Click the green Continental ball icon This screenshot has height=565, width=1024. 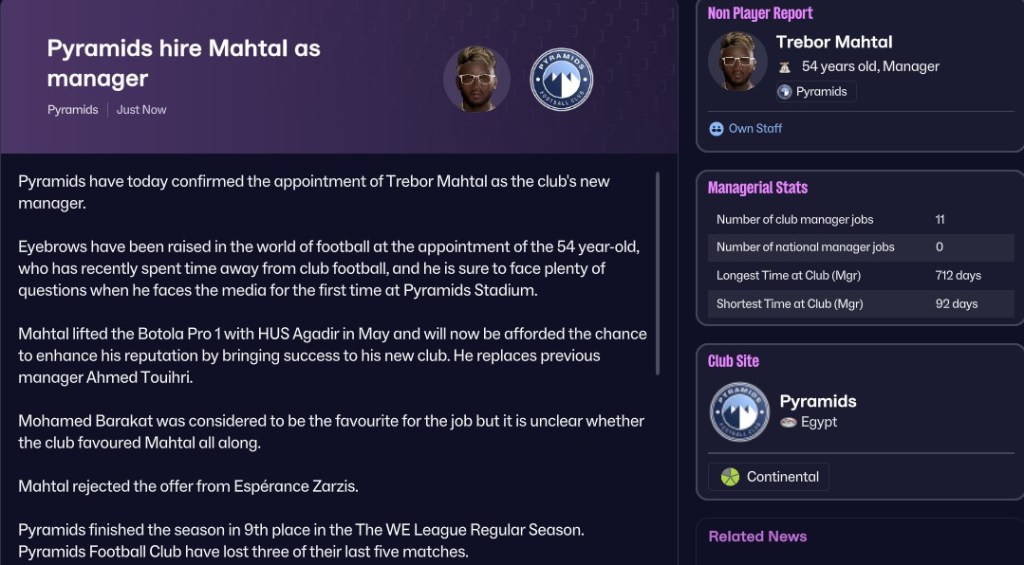pos(730,477)
